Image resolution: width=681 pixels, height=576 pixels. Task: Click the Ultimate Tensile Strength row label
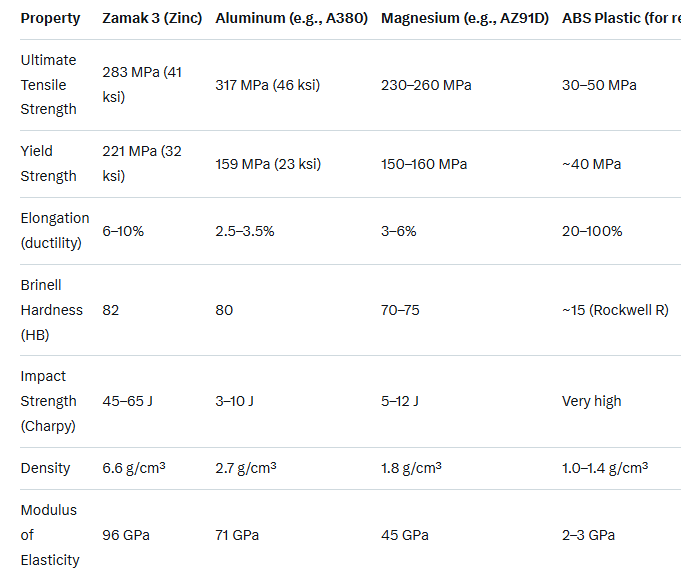[48, 85]
